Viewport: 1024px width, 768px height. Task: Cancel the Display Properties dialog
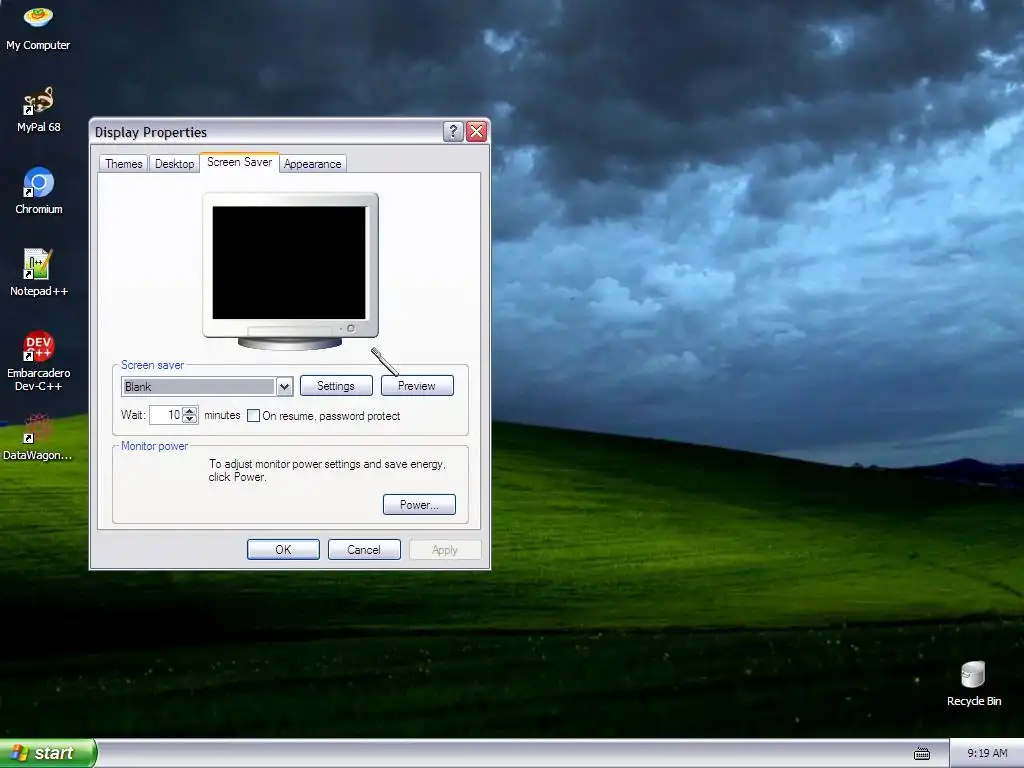[364, 550]
